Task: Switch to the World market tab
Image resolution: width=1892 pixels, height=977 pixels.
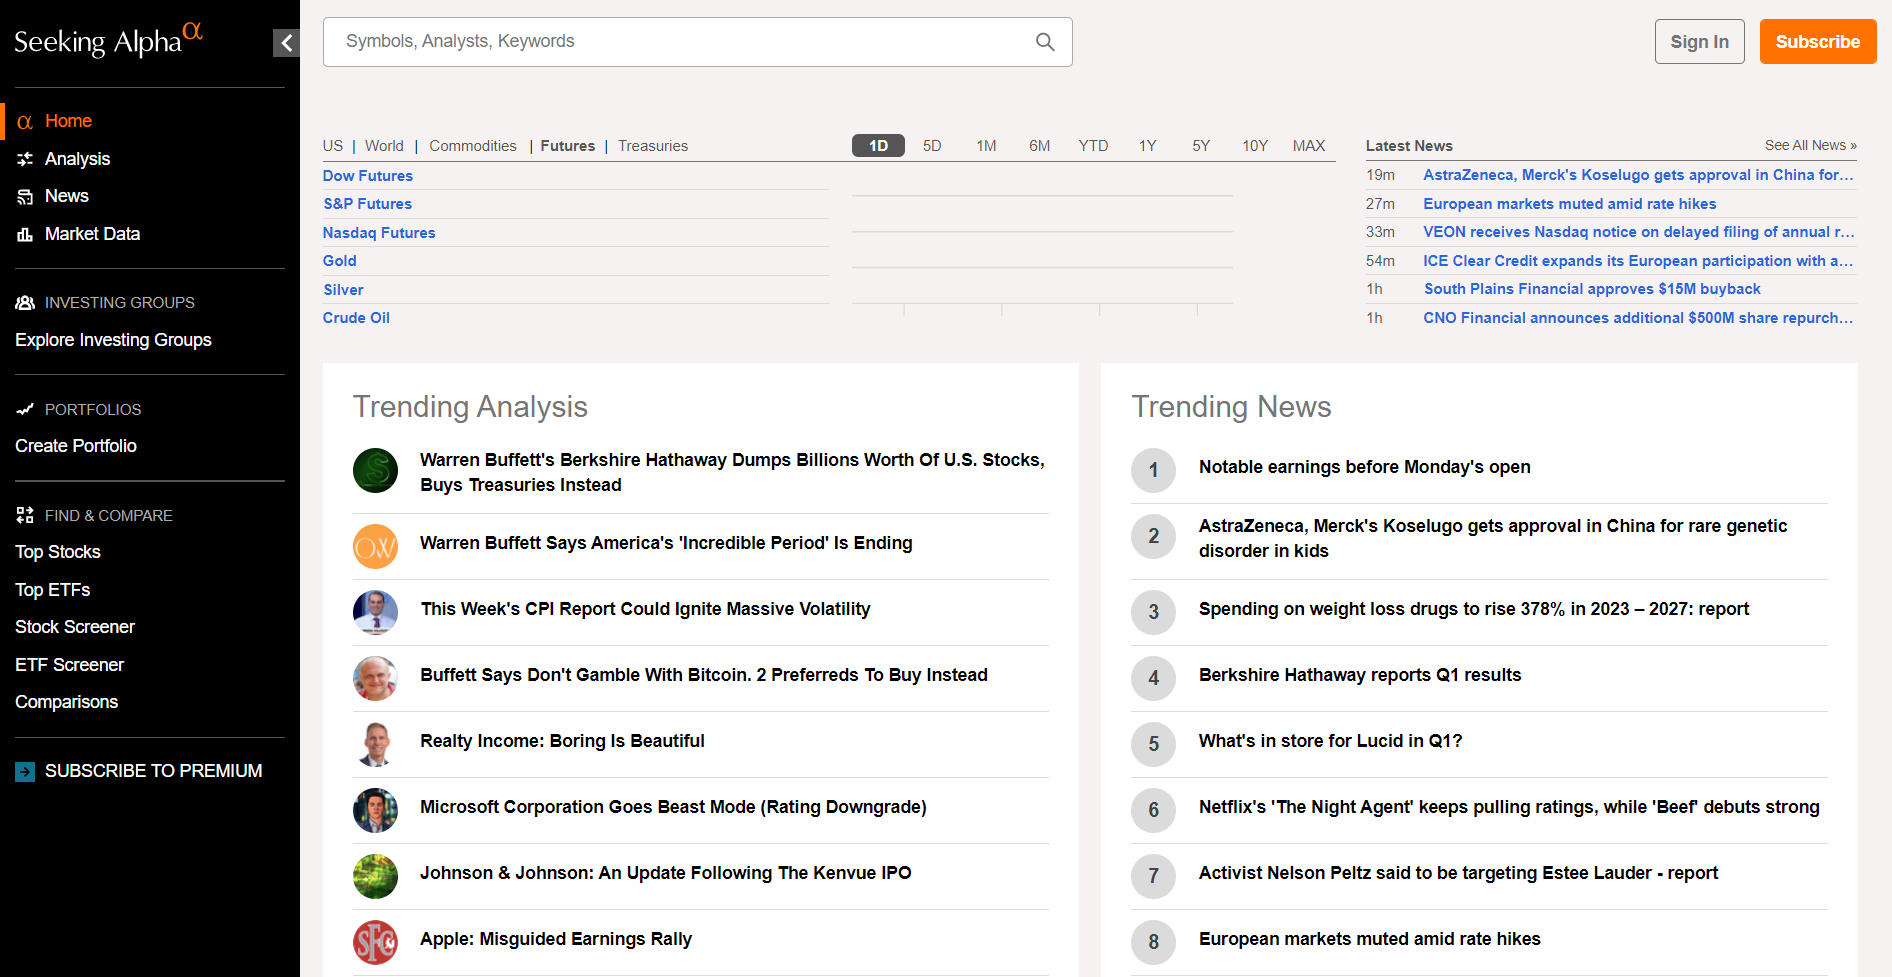Action: click(x=384, y=146)
